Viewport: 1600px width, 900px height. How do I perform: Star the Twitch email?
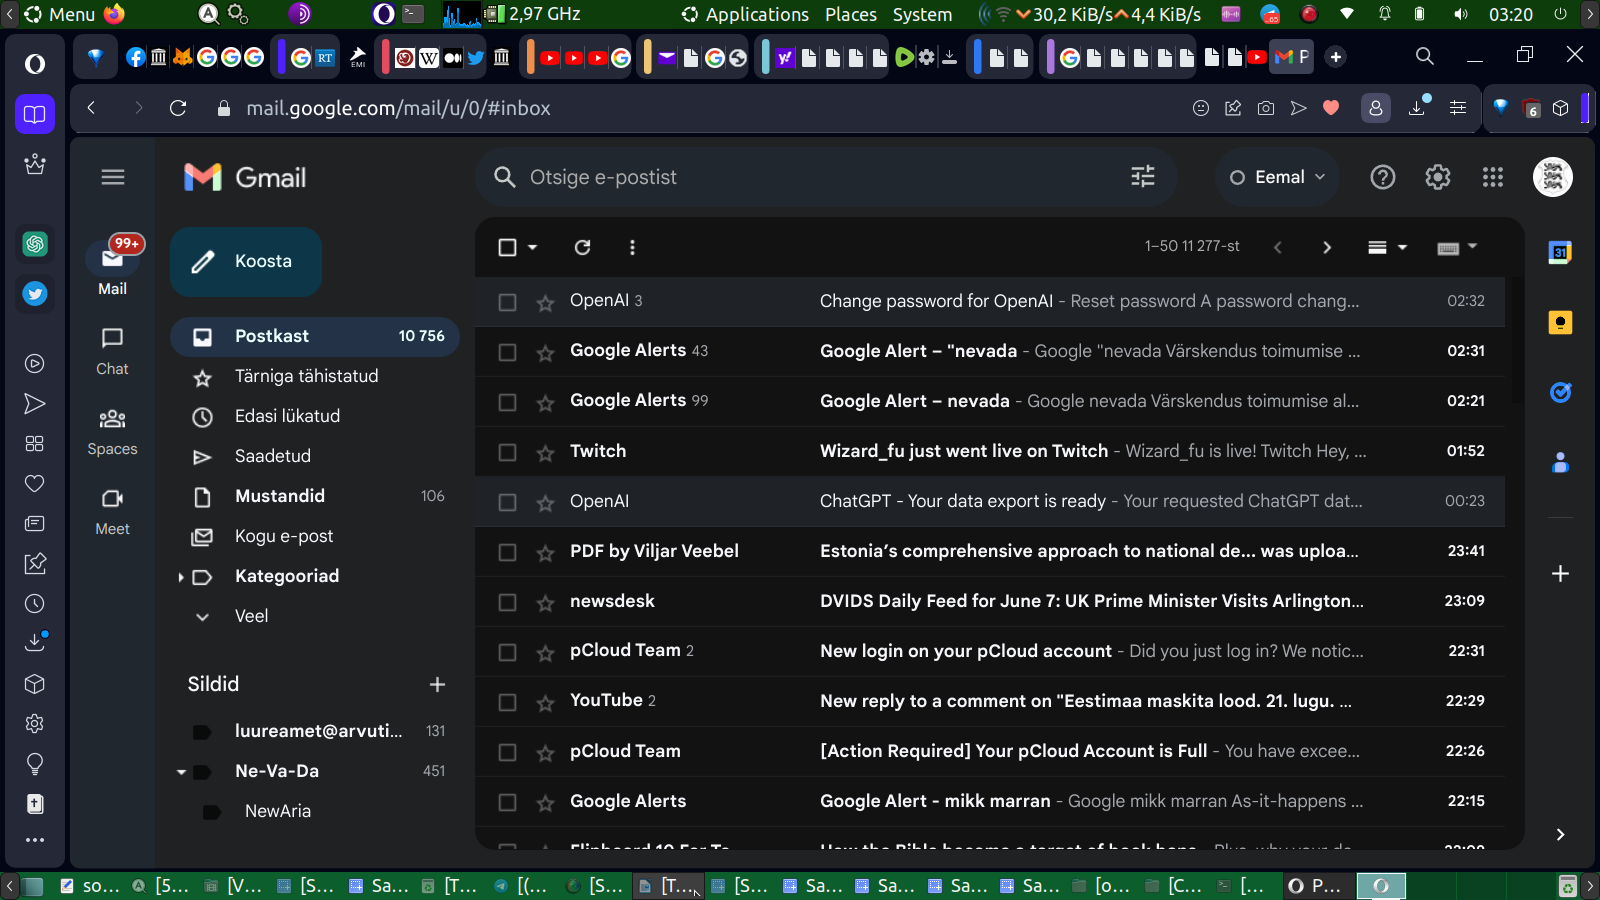tap(545, 453)
